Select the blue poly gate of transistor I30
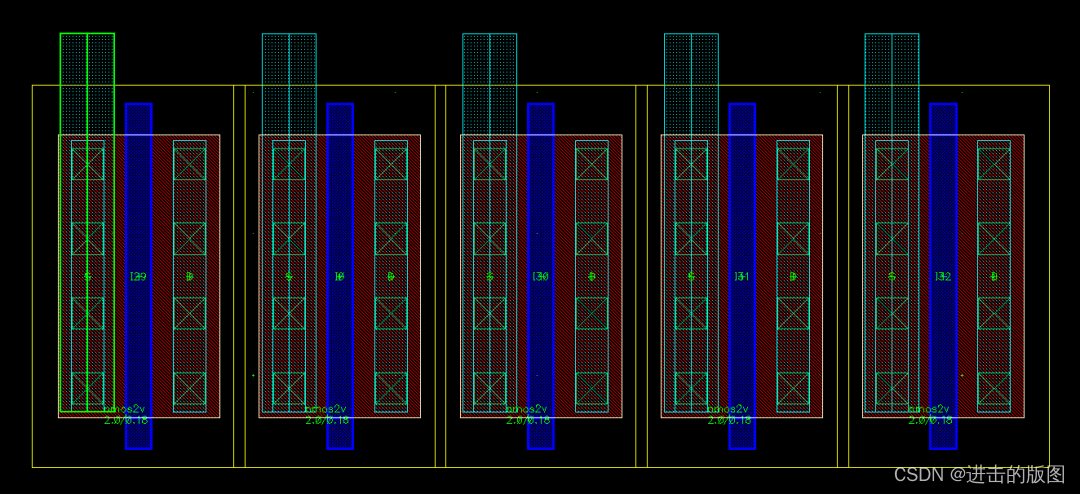 pyautogui.click(x=541, y=276)
